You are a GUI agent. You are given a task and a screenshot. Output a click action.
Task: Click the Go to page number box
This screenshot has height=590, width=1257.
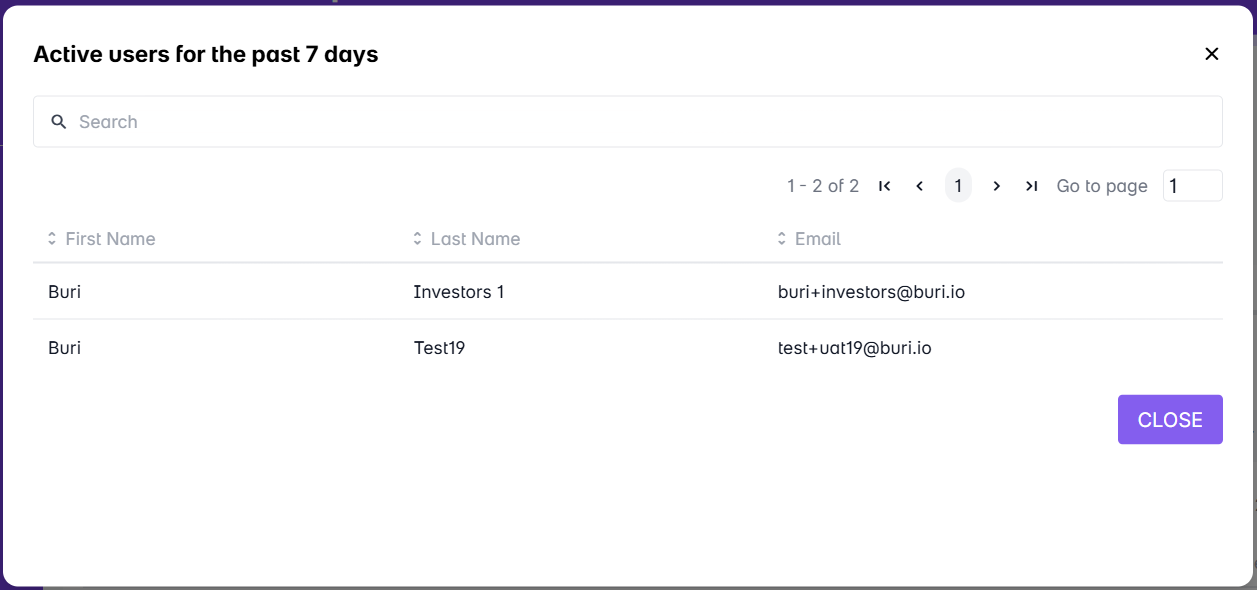tap(1192, 186)
